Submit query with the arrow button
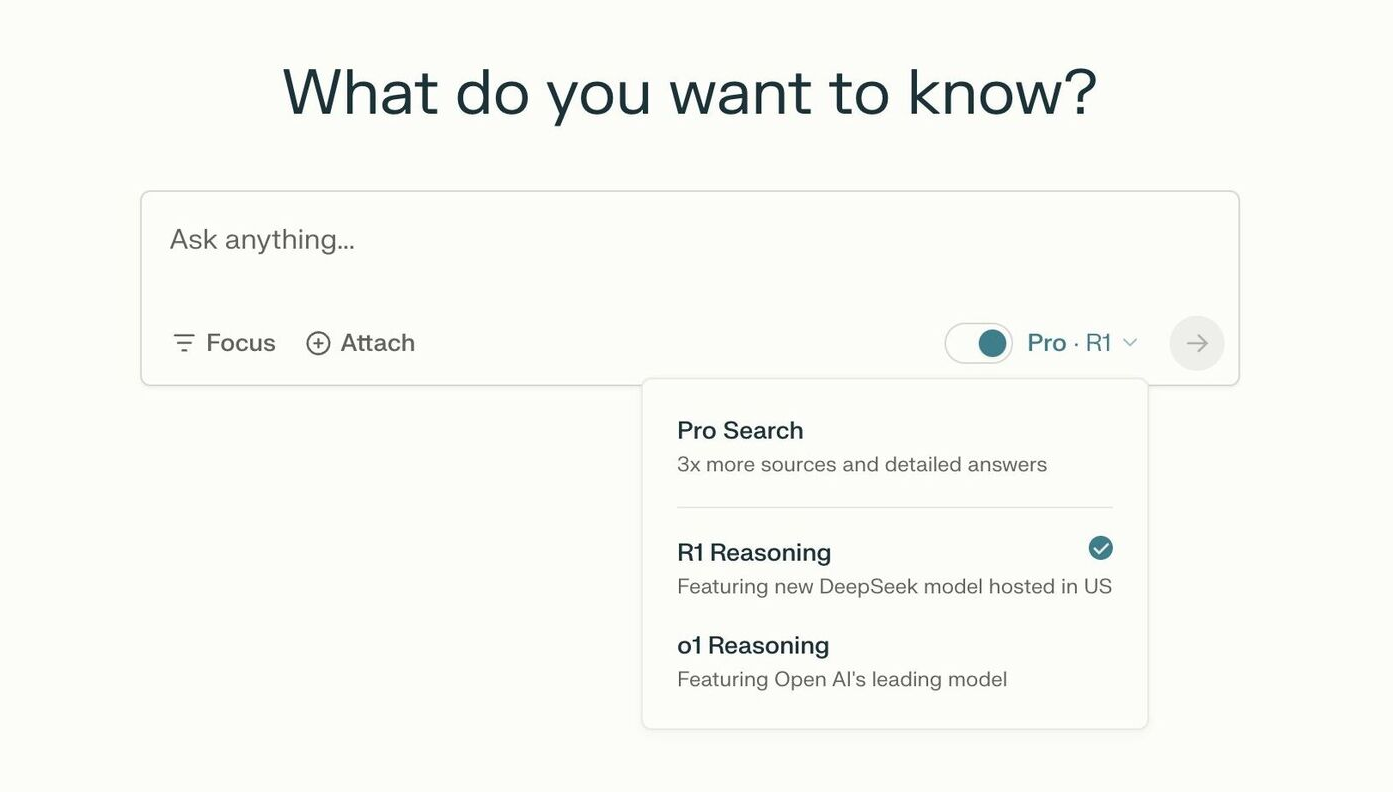 (x=1197, y=343)
